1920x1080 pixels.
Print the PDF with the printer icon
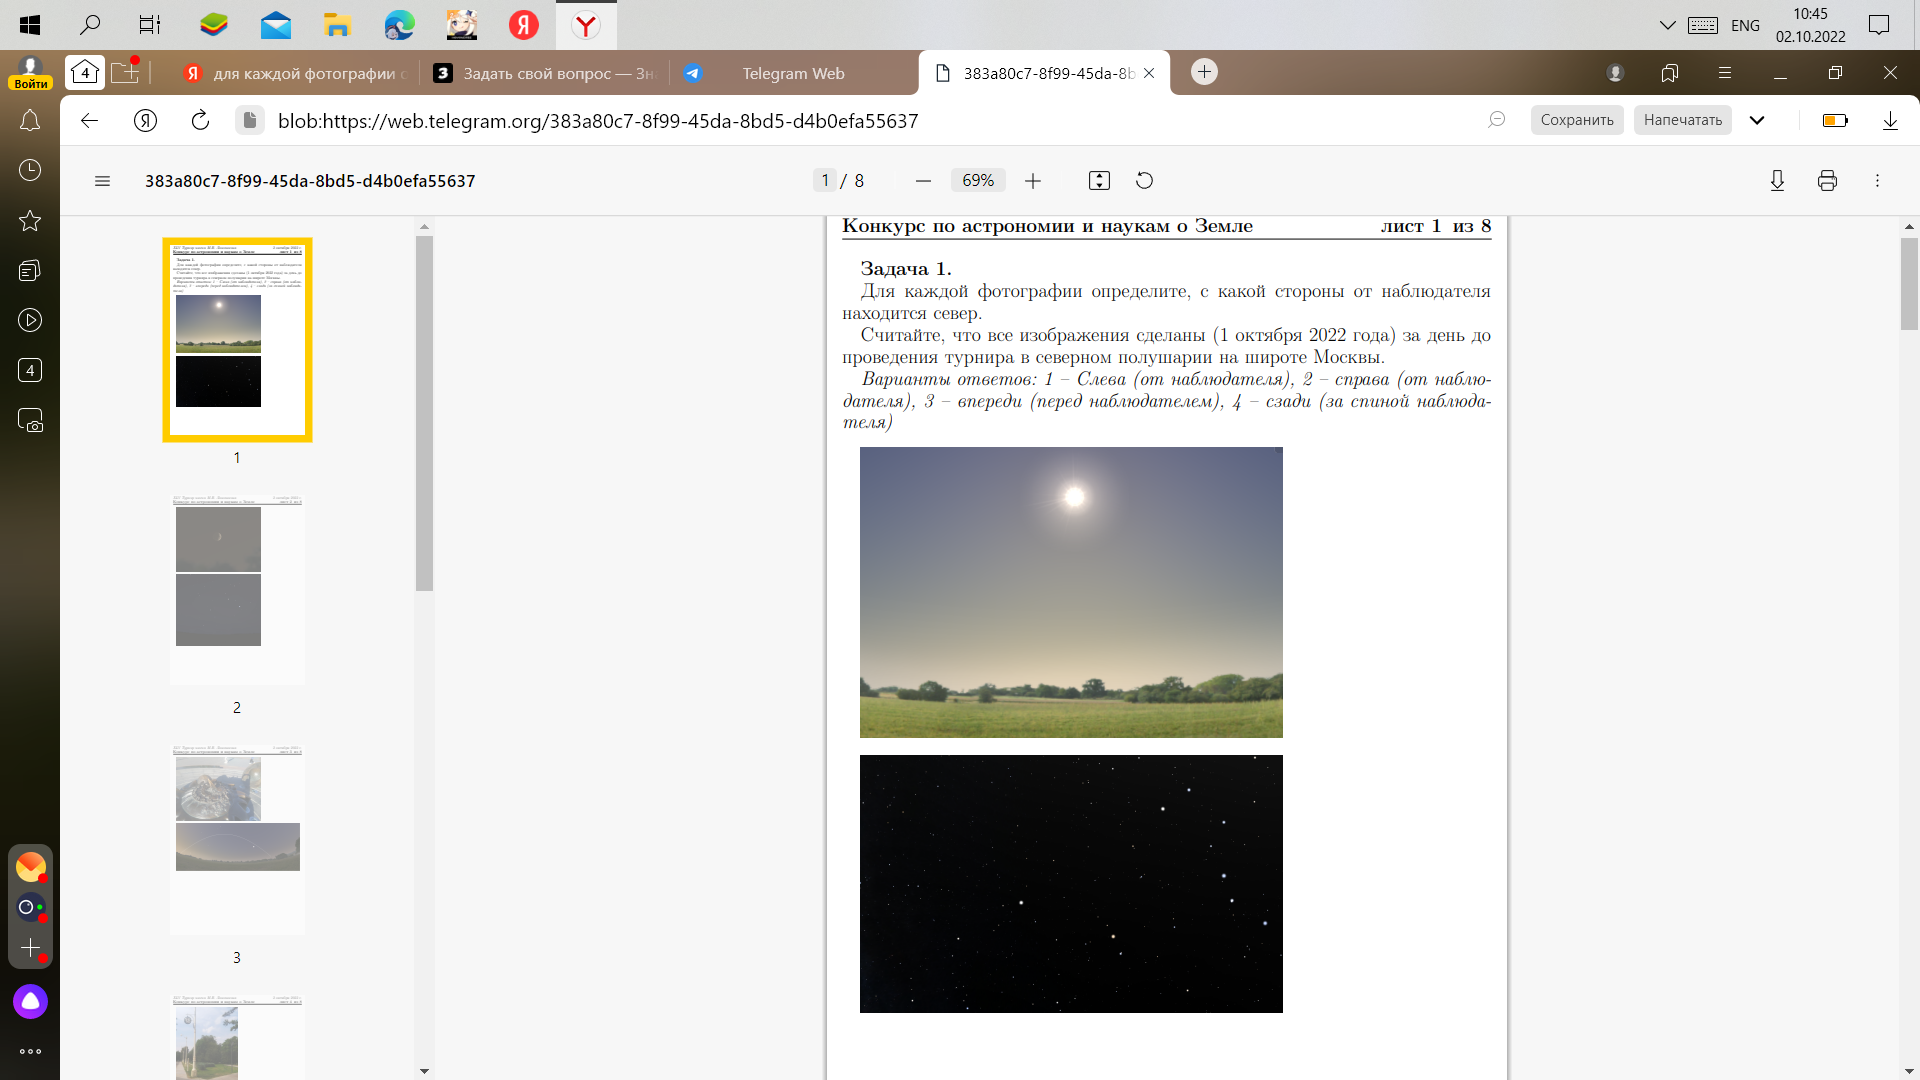tap(1827, 181)
